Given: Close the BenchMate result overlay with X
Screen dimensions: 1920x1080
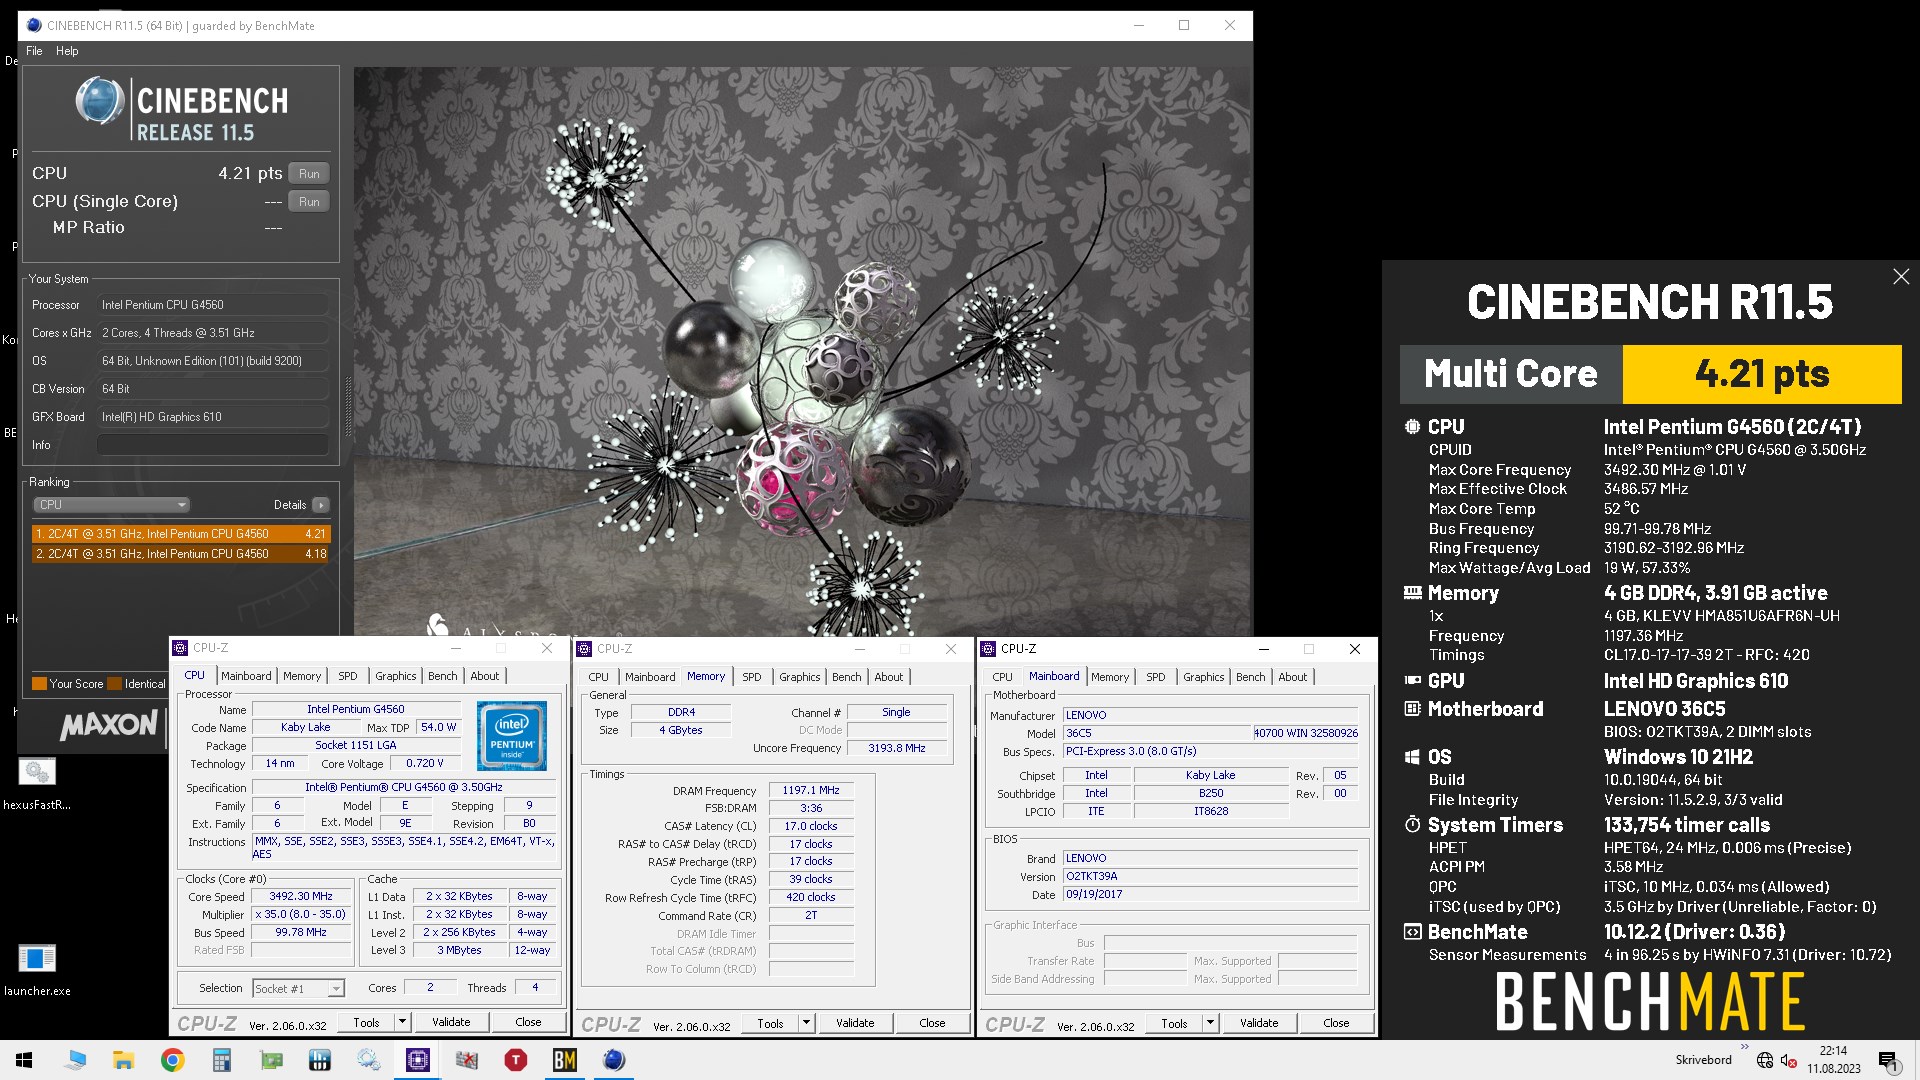Looking at the screenshot, I should point(1901,277).
